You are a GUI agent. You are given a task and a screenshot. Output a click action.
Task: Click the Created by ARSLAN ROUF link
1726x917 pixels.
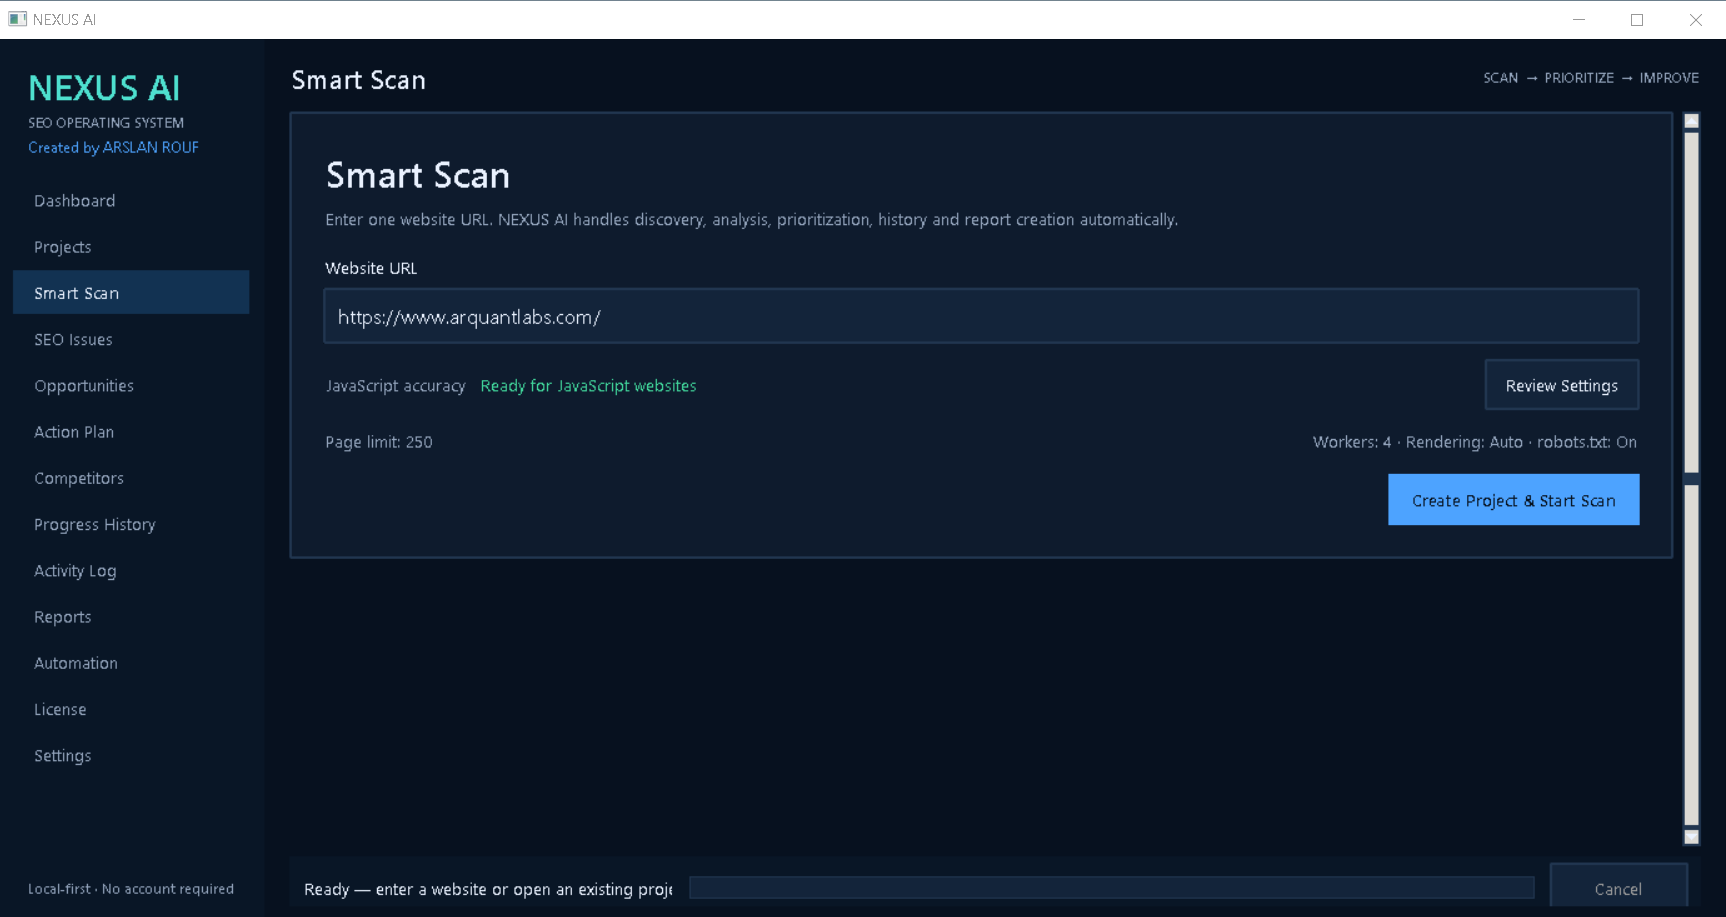113,147
